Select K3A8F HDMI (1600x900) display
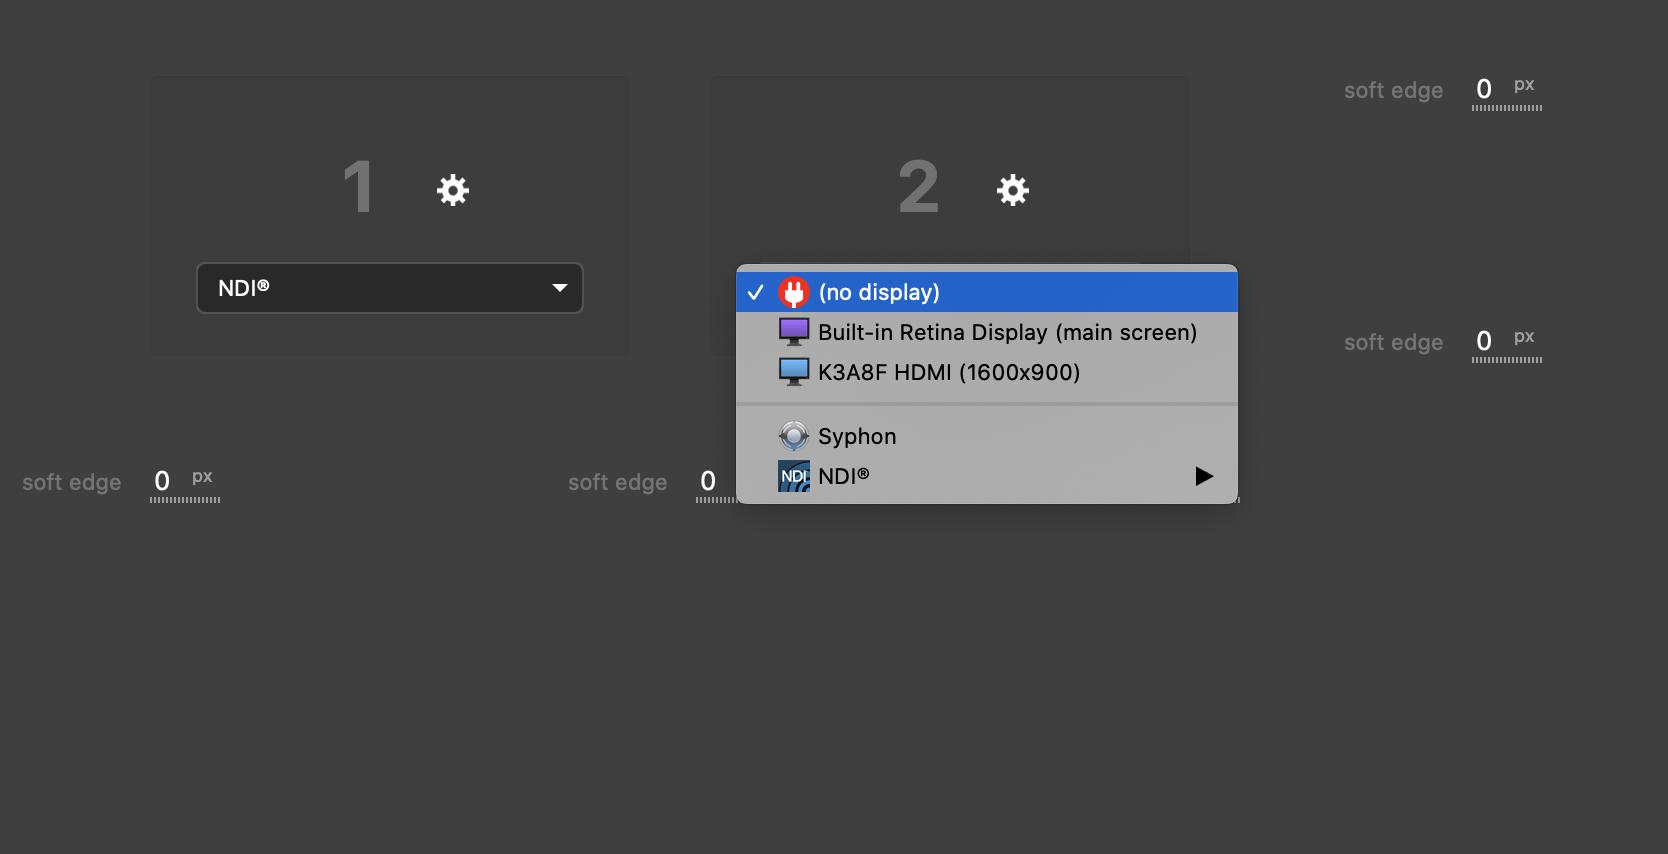This screenshot has width=1668, height=854. (x=949, y=372)
